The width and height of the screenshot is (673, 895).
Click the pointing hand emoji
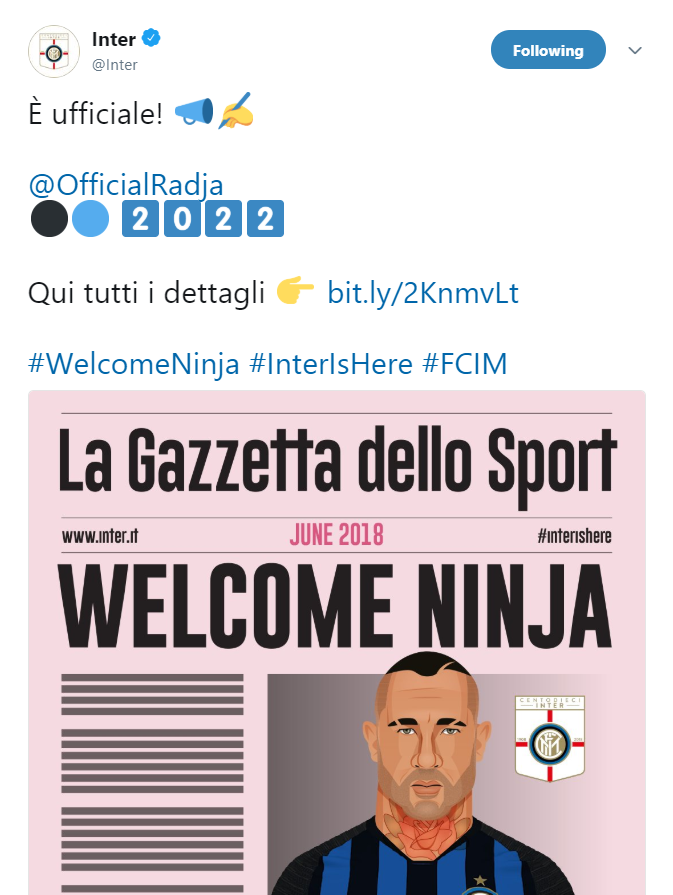point(295,292)
